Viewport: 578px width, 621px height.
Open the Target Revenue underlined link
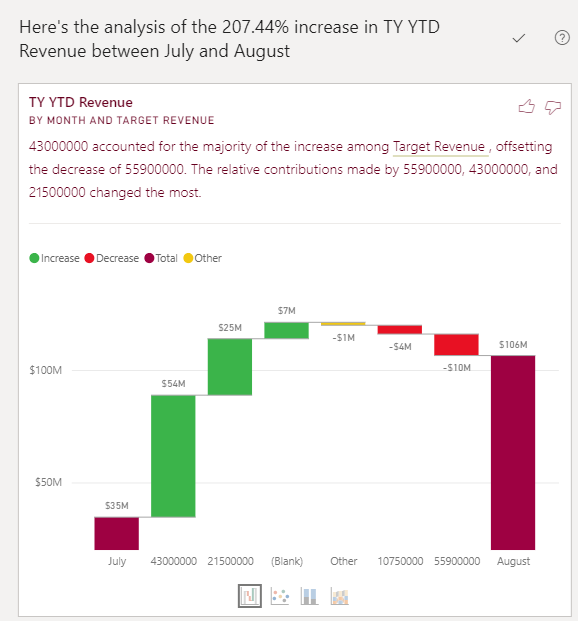point(439,147)
